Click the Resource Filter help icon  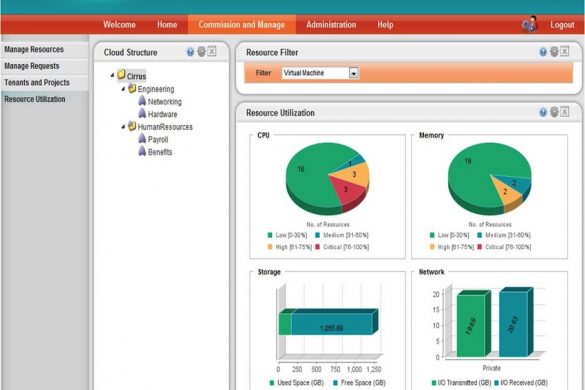pos(543,52)
